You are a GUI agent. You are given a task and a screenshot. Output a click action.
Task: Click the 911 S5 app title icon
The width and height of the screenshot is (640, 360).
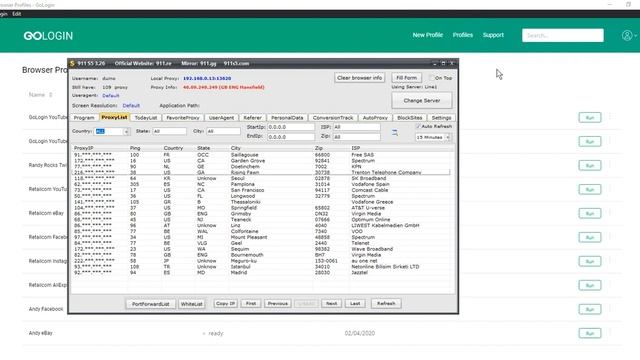[72, 63]
